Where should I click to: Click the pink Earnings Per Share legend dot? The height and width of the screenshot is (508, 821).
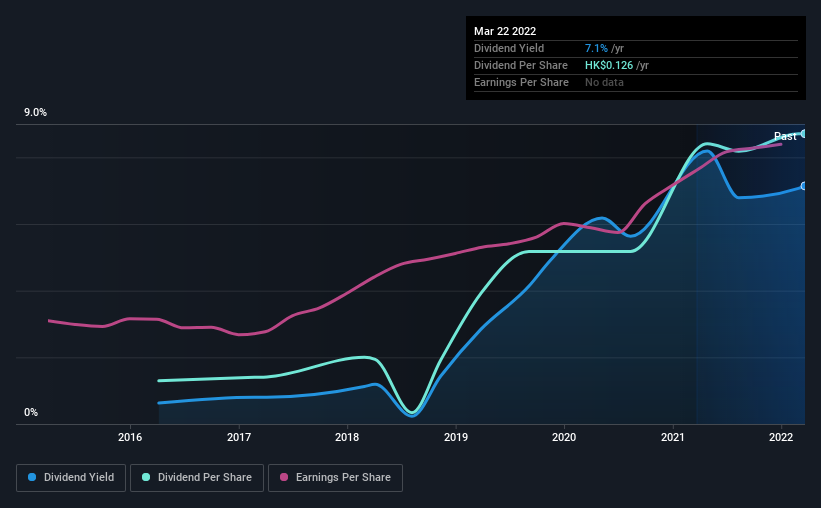(284, 477)
